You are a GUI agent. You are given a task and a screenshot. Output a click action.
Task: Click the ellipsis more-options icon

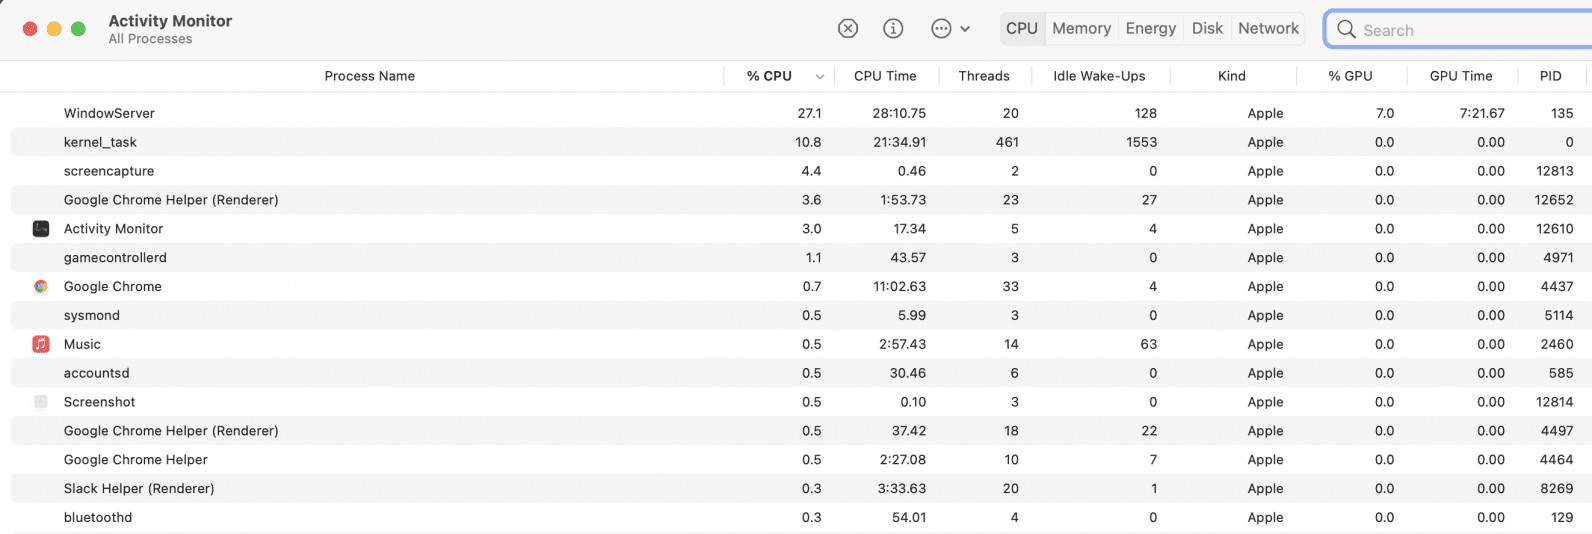click(x=941, y=29)
